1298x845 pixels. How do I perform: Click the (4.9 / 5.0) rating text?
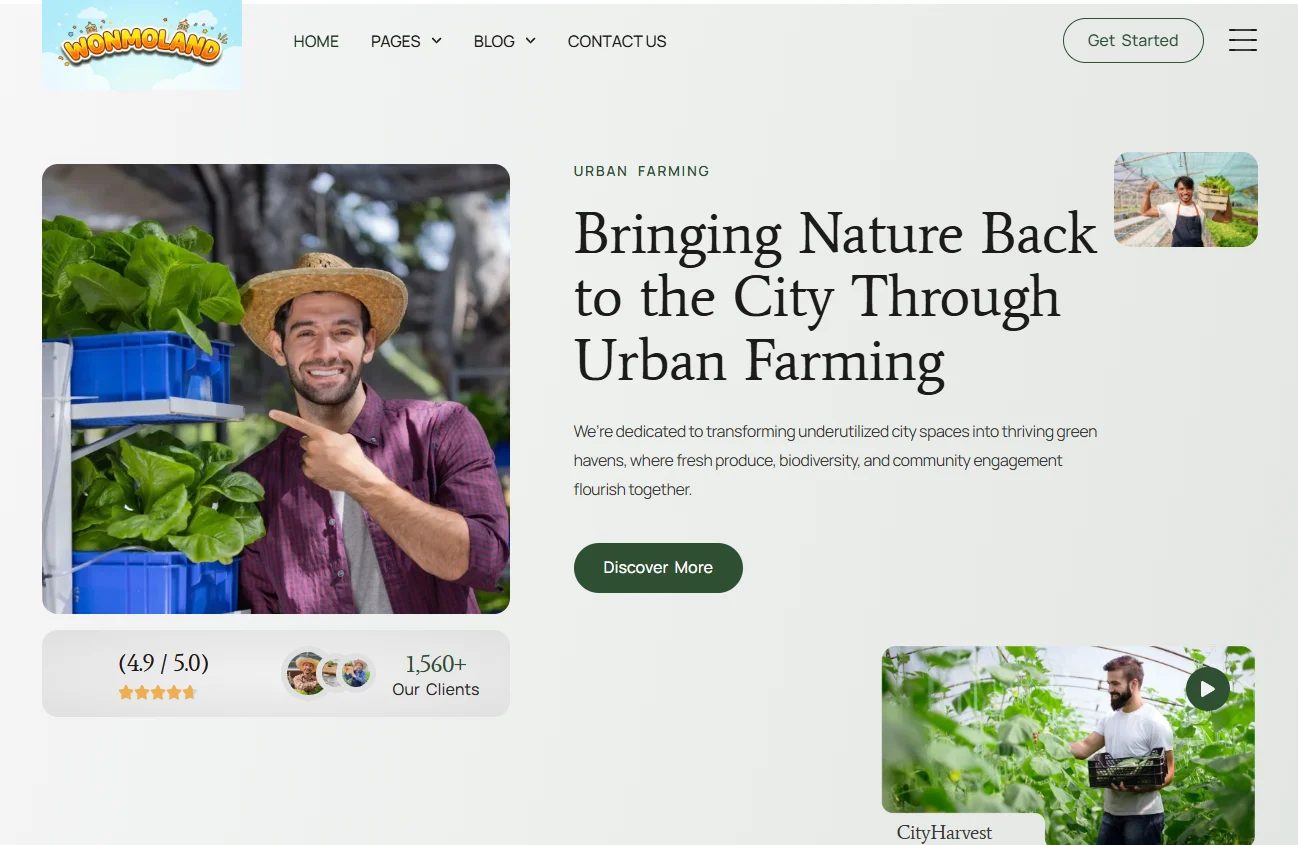[163, 662]
